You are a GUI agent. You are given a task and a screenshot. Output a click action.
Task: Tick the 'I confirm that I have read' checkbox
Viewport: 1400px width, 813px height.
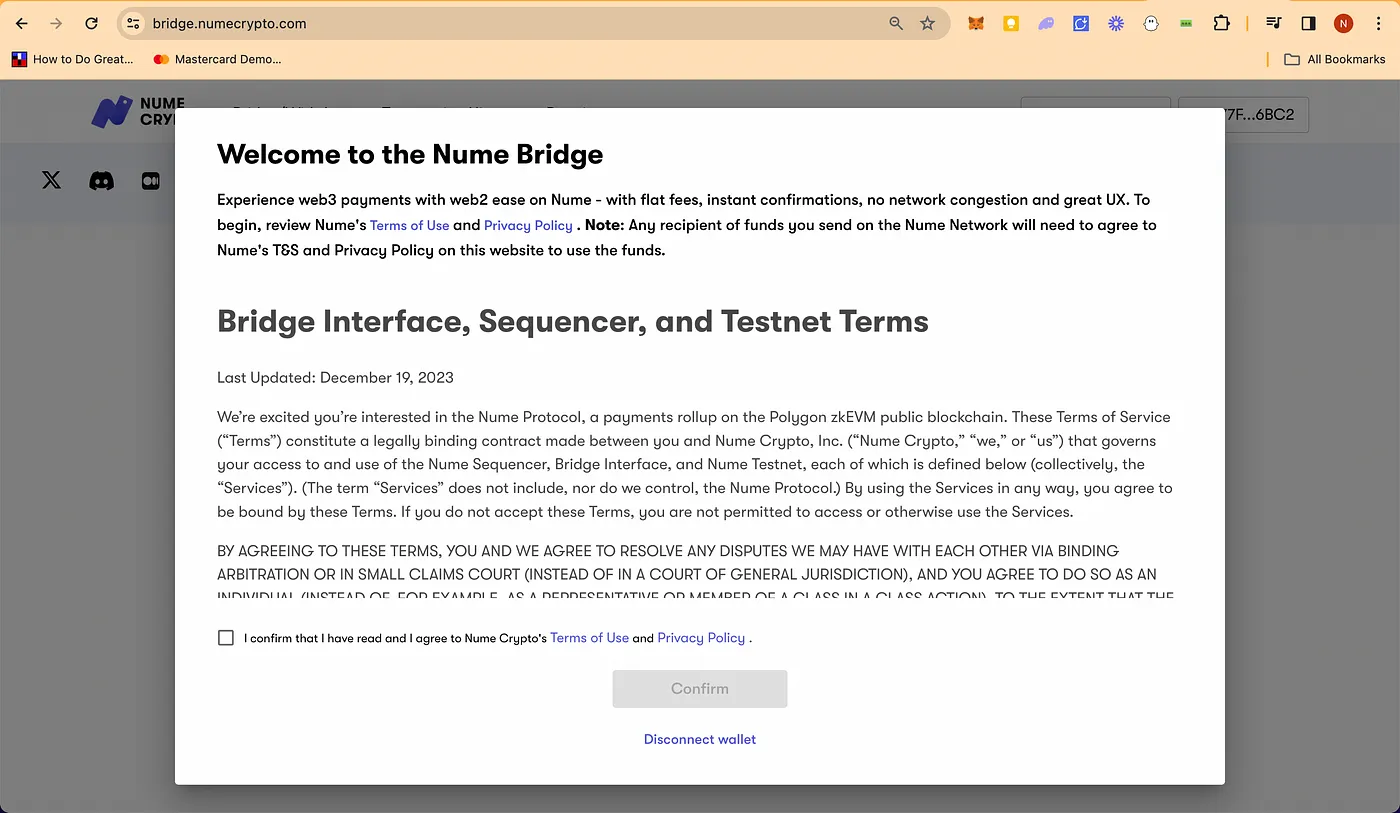(226, 638)
